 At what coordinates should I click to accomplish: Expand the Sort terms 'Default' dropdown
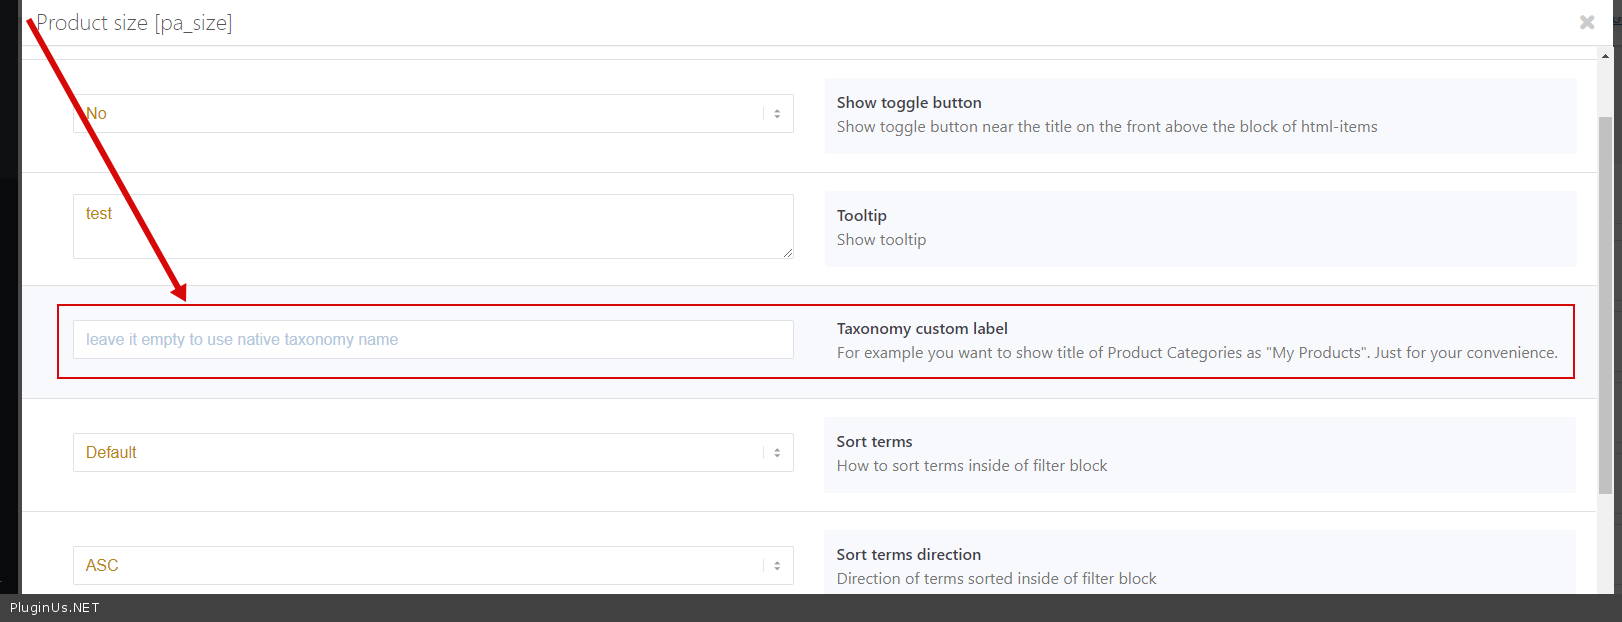tap(433, 453)
